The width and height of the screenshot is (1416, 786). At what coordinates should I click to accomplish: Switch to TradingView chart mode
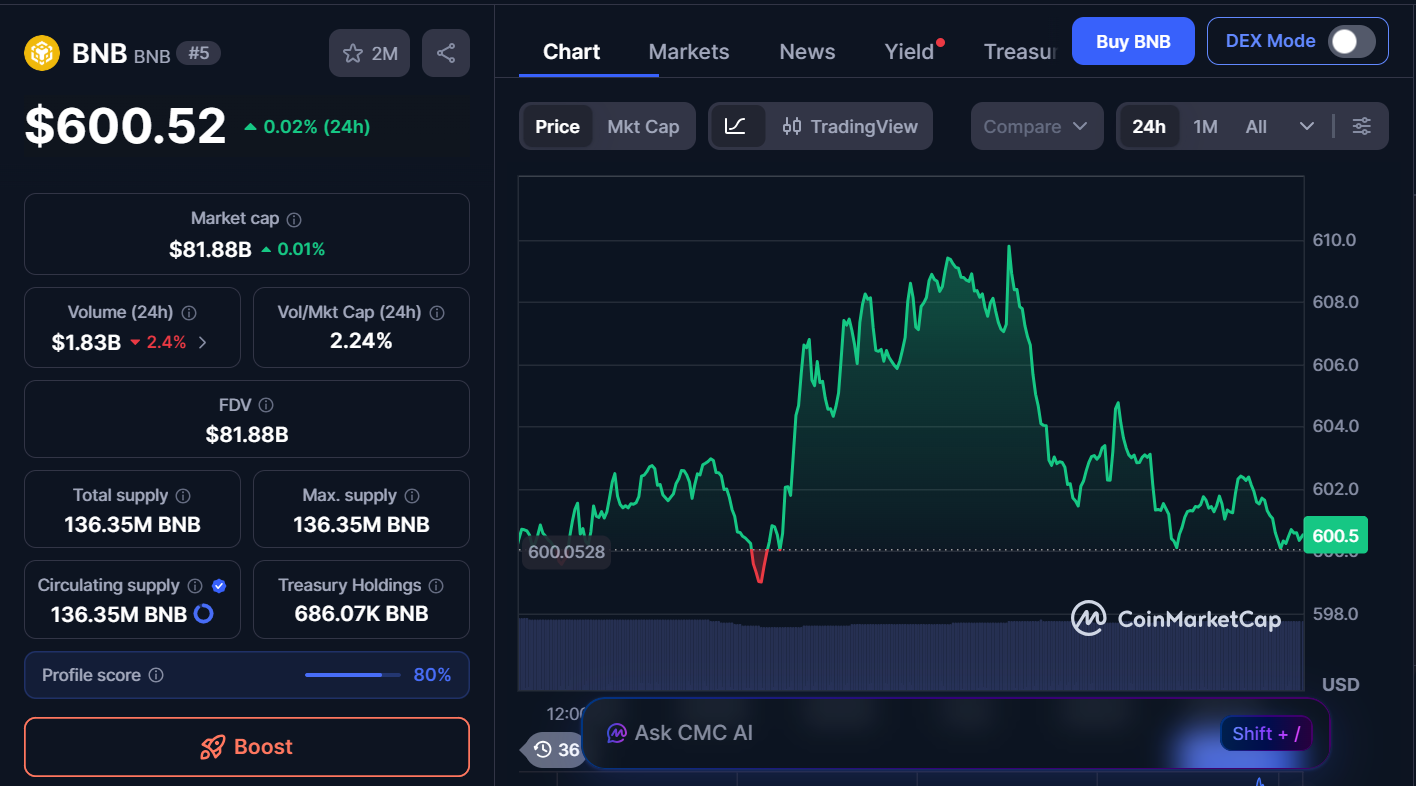pos(850,126)
